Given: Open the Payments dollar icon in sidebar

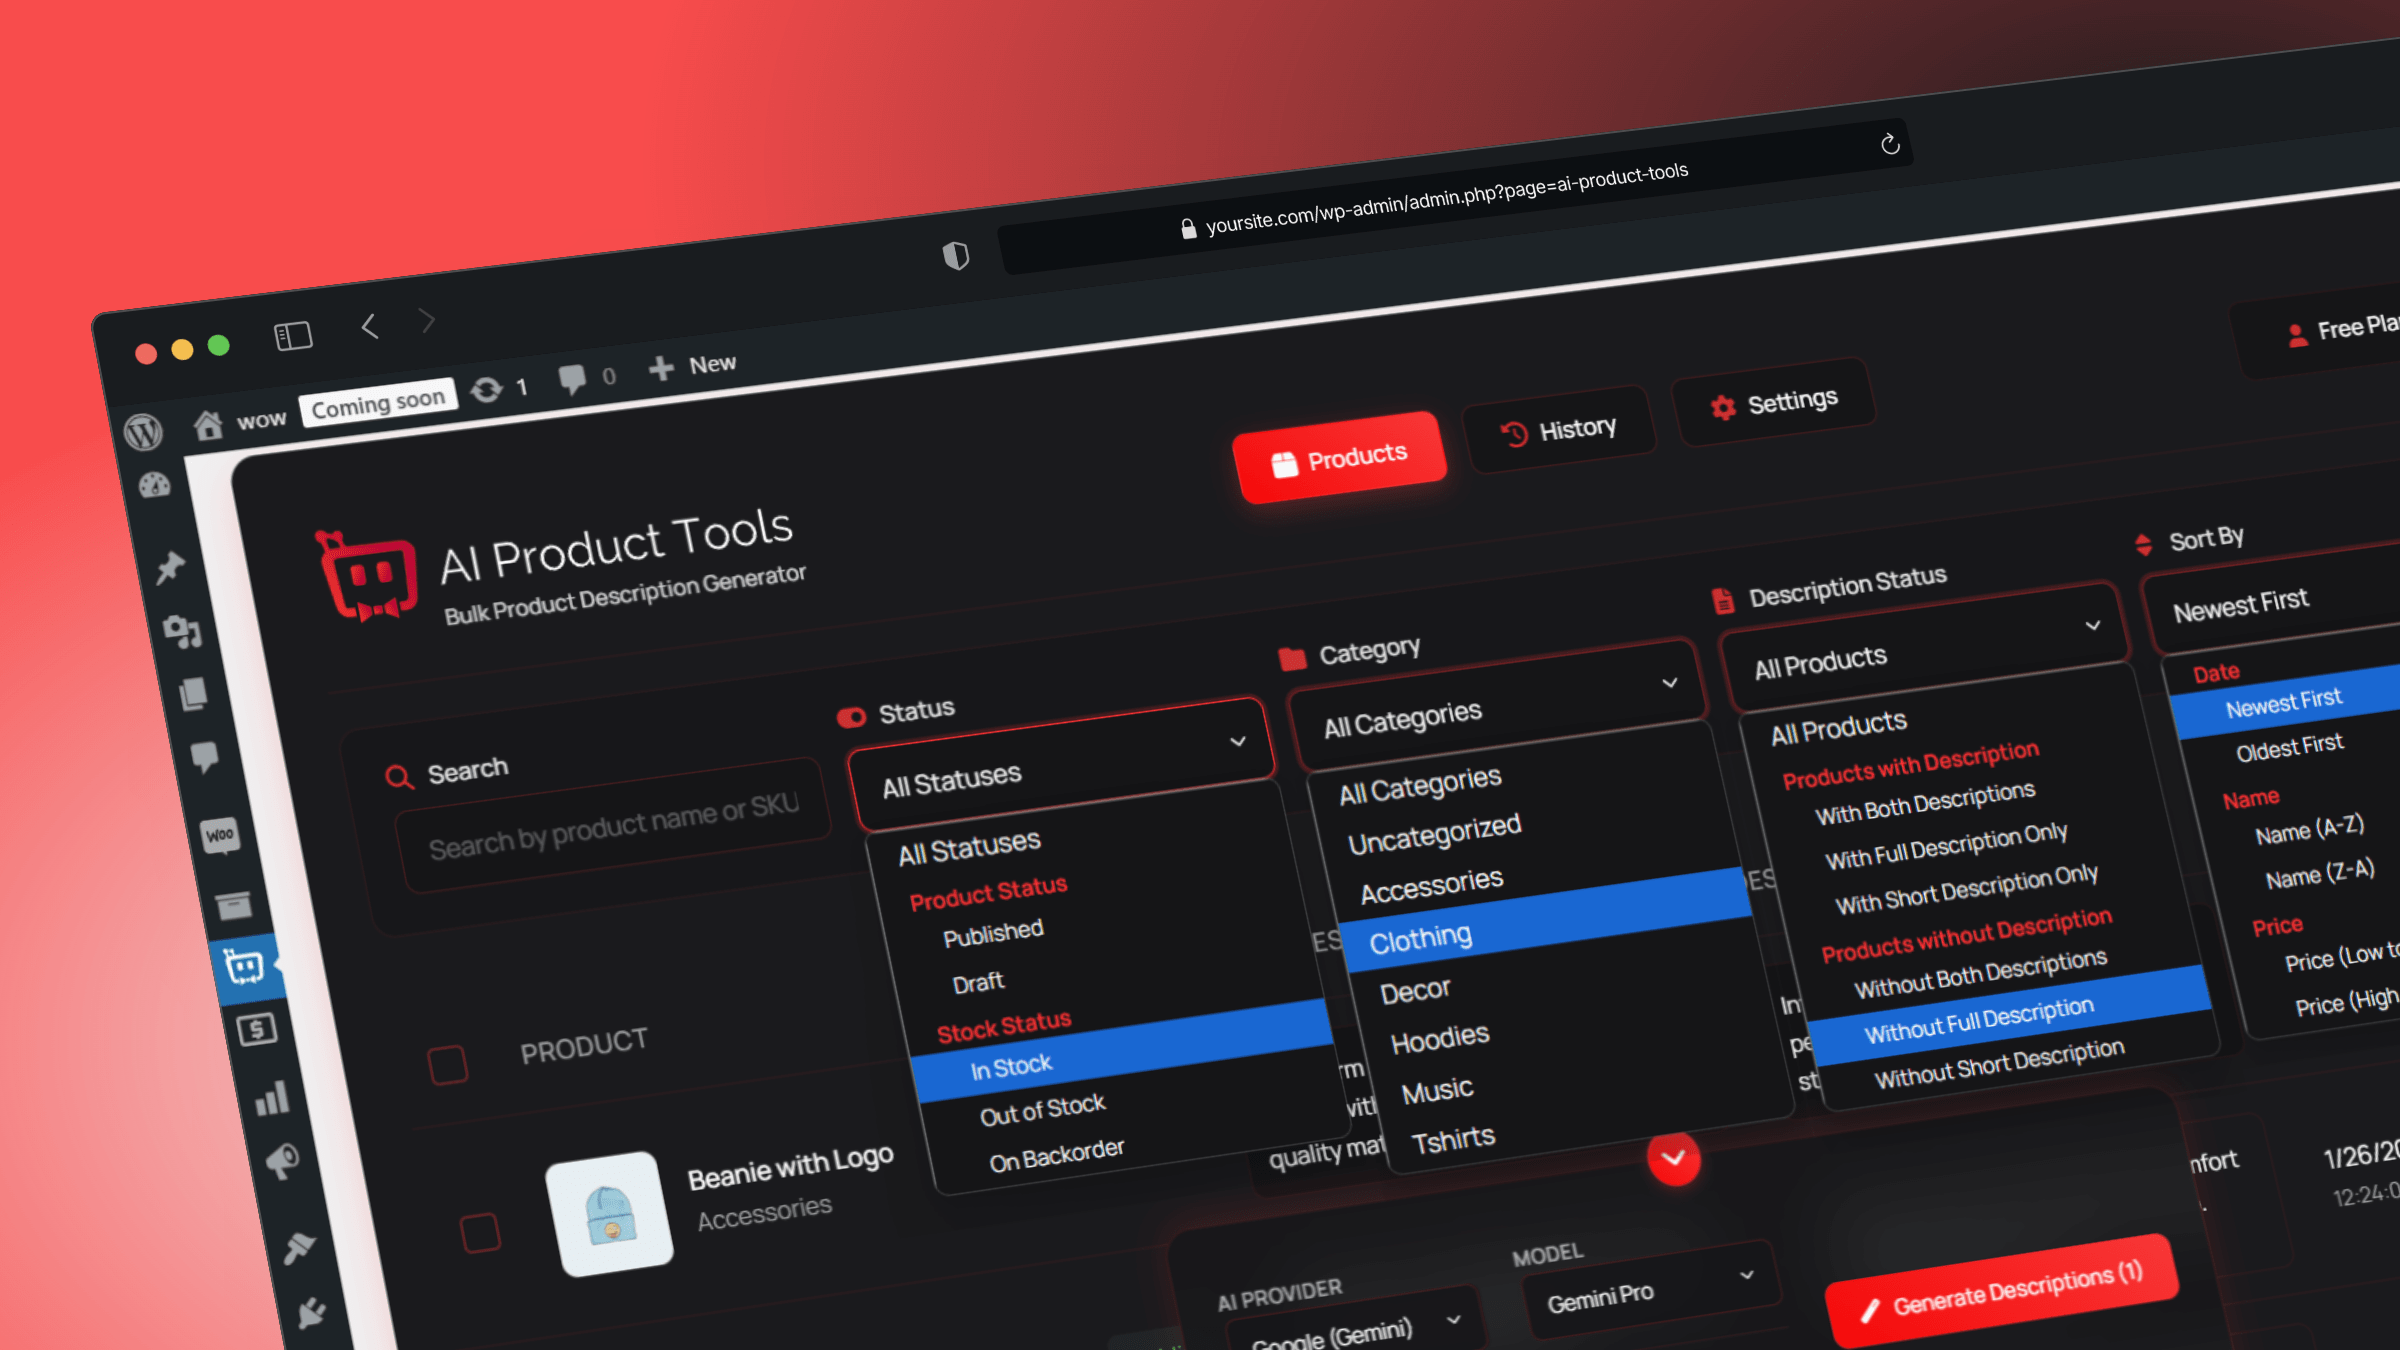Looking at the screenshot, I should click(256, 1029).
